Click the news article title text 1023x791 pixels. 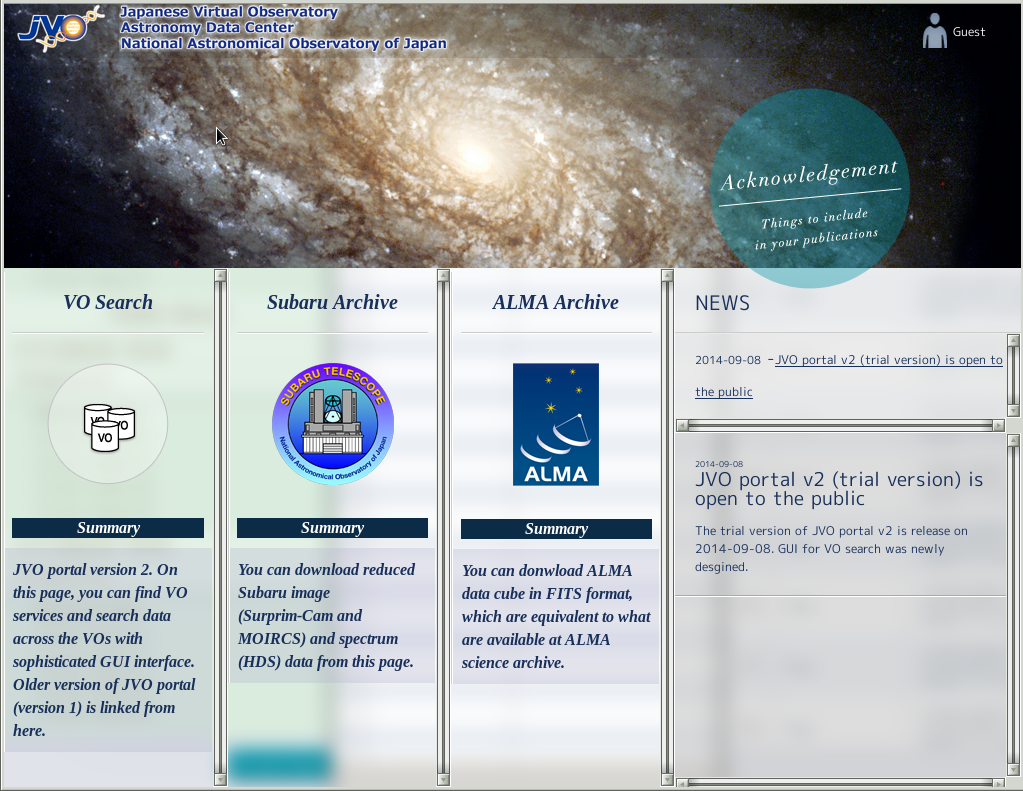click(x=839, y=489)
